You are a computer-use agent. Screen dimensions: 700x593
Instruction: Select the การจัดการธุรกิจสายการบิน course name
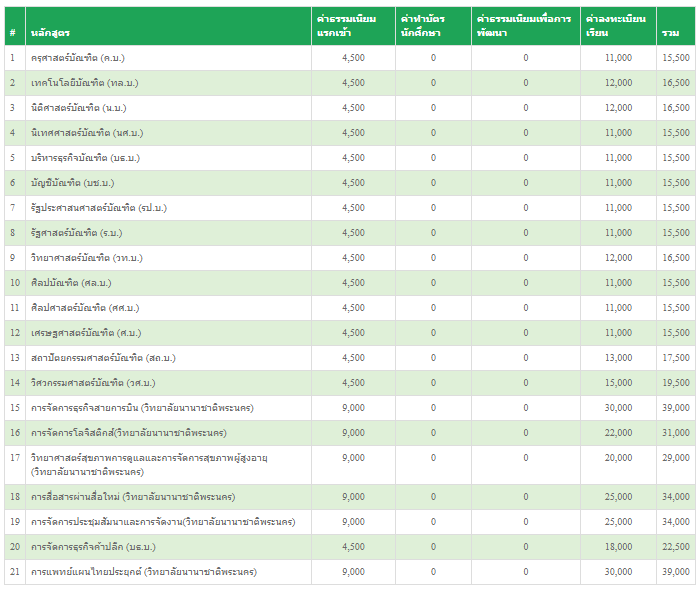coord(142,408)
